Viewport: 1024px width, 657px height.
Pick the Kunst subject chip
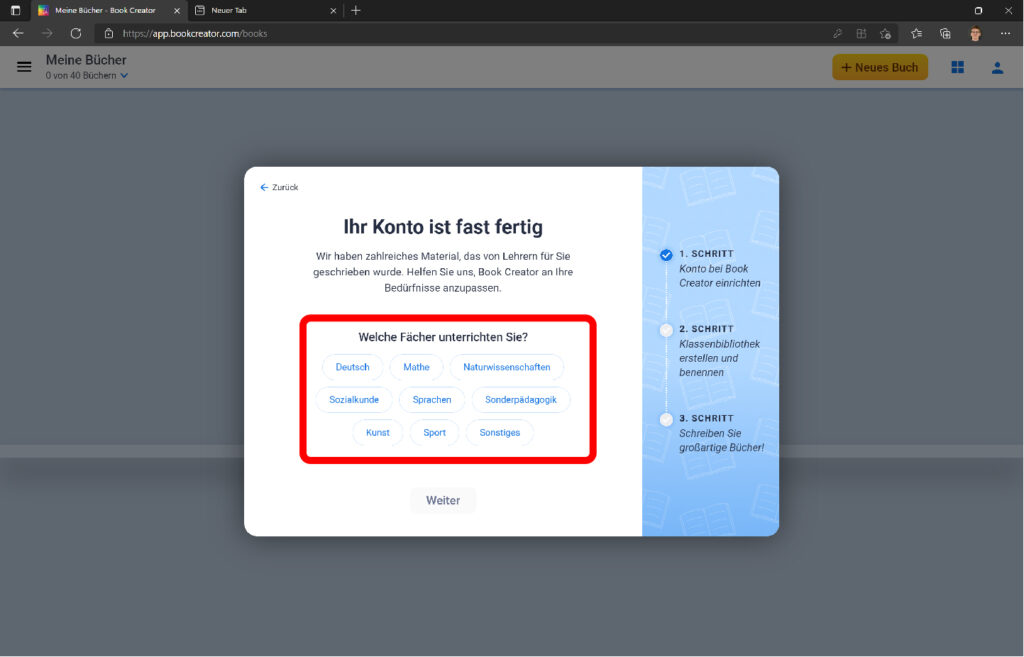coord(377,432)
